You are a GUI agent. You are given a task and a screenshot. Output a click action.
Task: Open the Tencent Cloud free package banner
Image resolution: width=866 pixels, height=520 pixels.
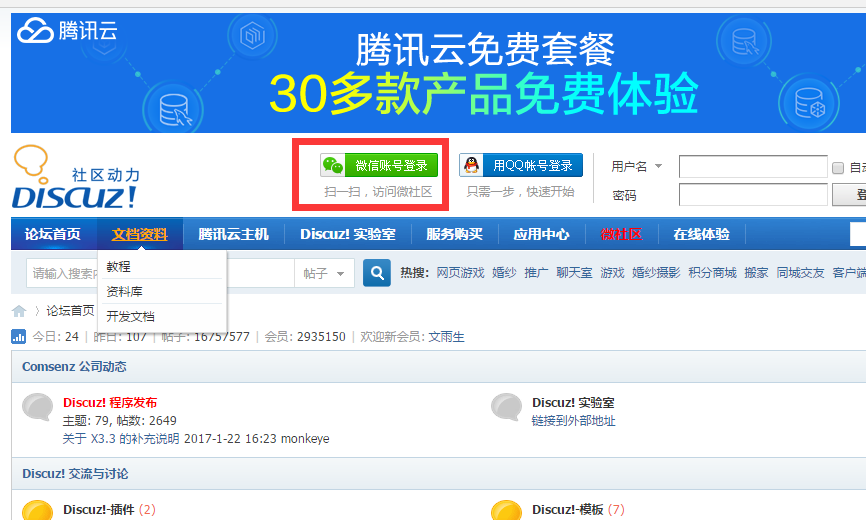point(439,73)
